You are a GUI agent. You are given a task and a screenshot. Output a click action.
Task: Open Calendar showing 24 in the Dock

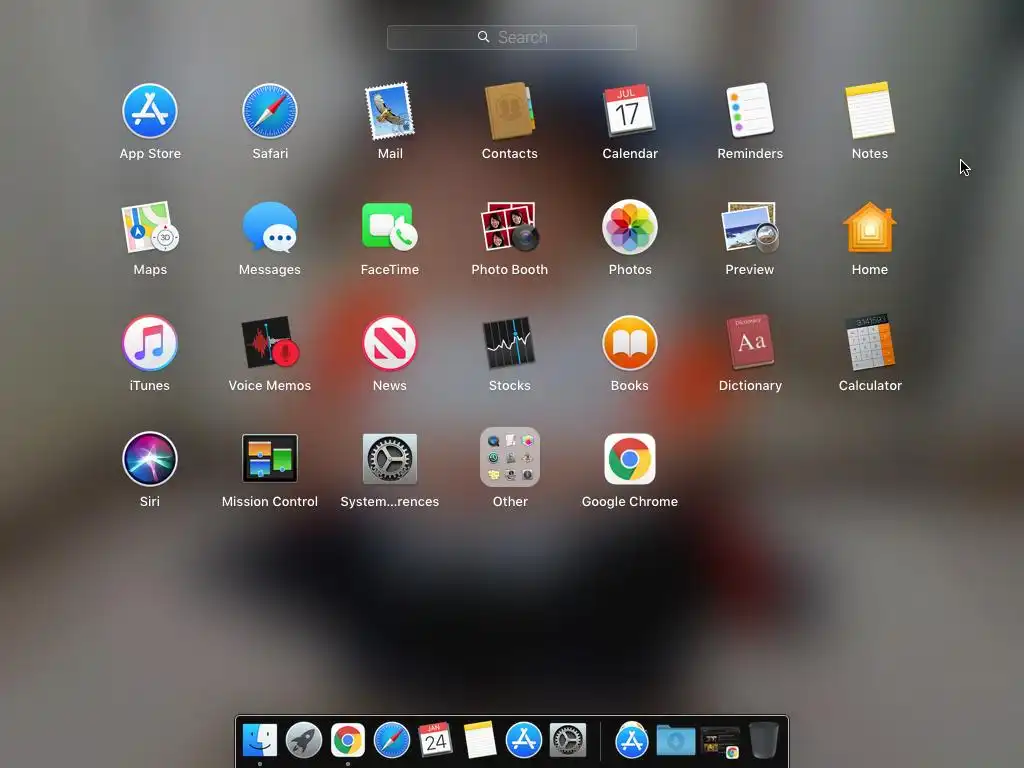pos(436,740)
